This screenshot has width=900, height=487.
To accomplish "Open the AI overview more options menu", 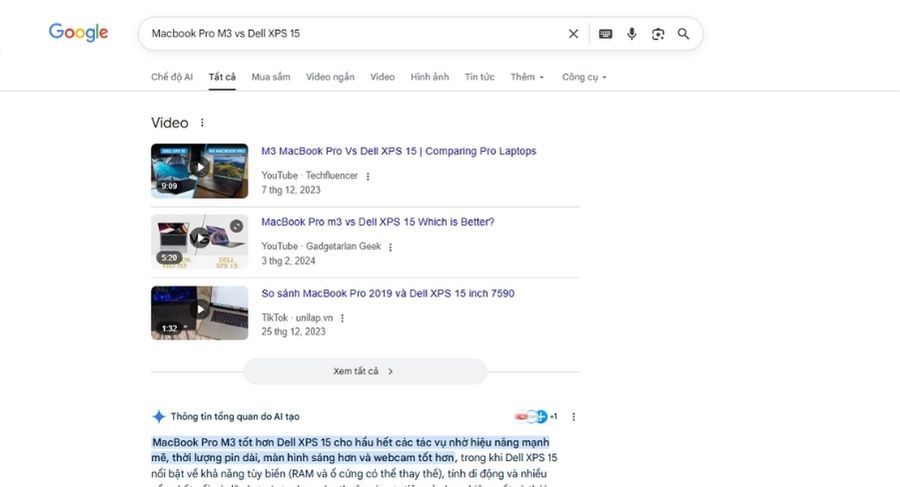I will click(573, 416).
